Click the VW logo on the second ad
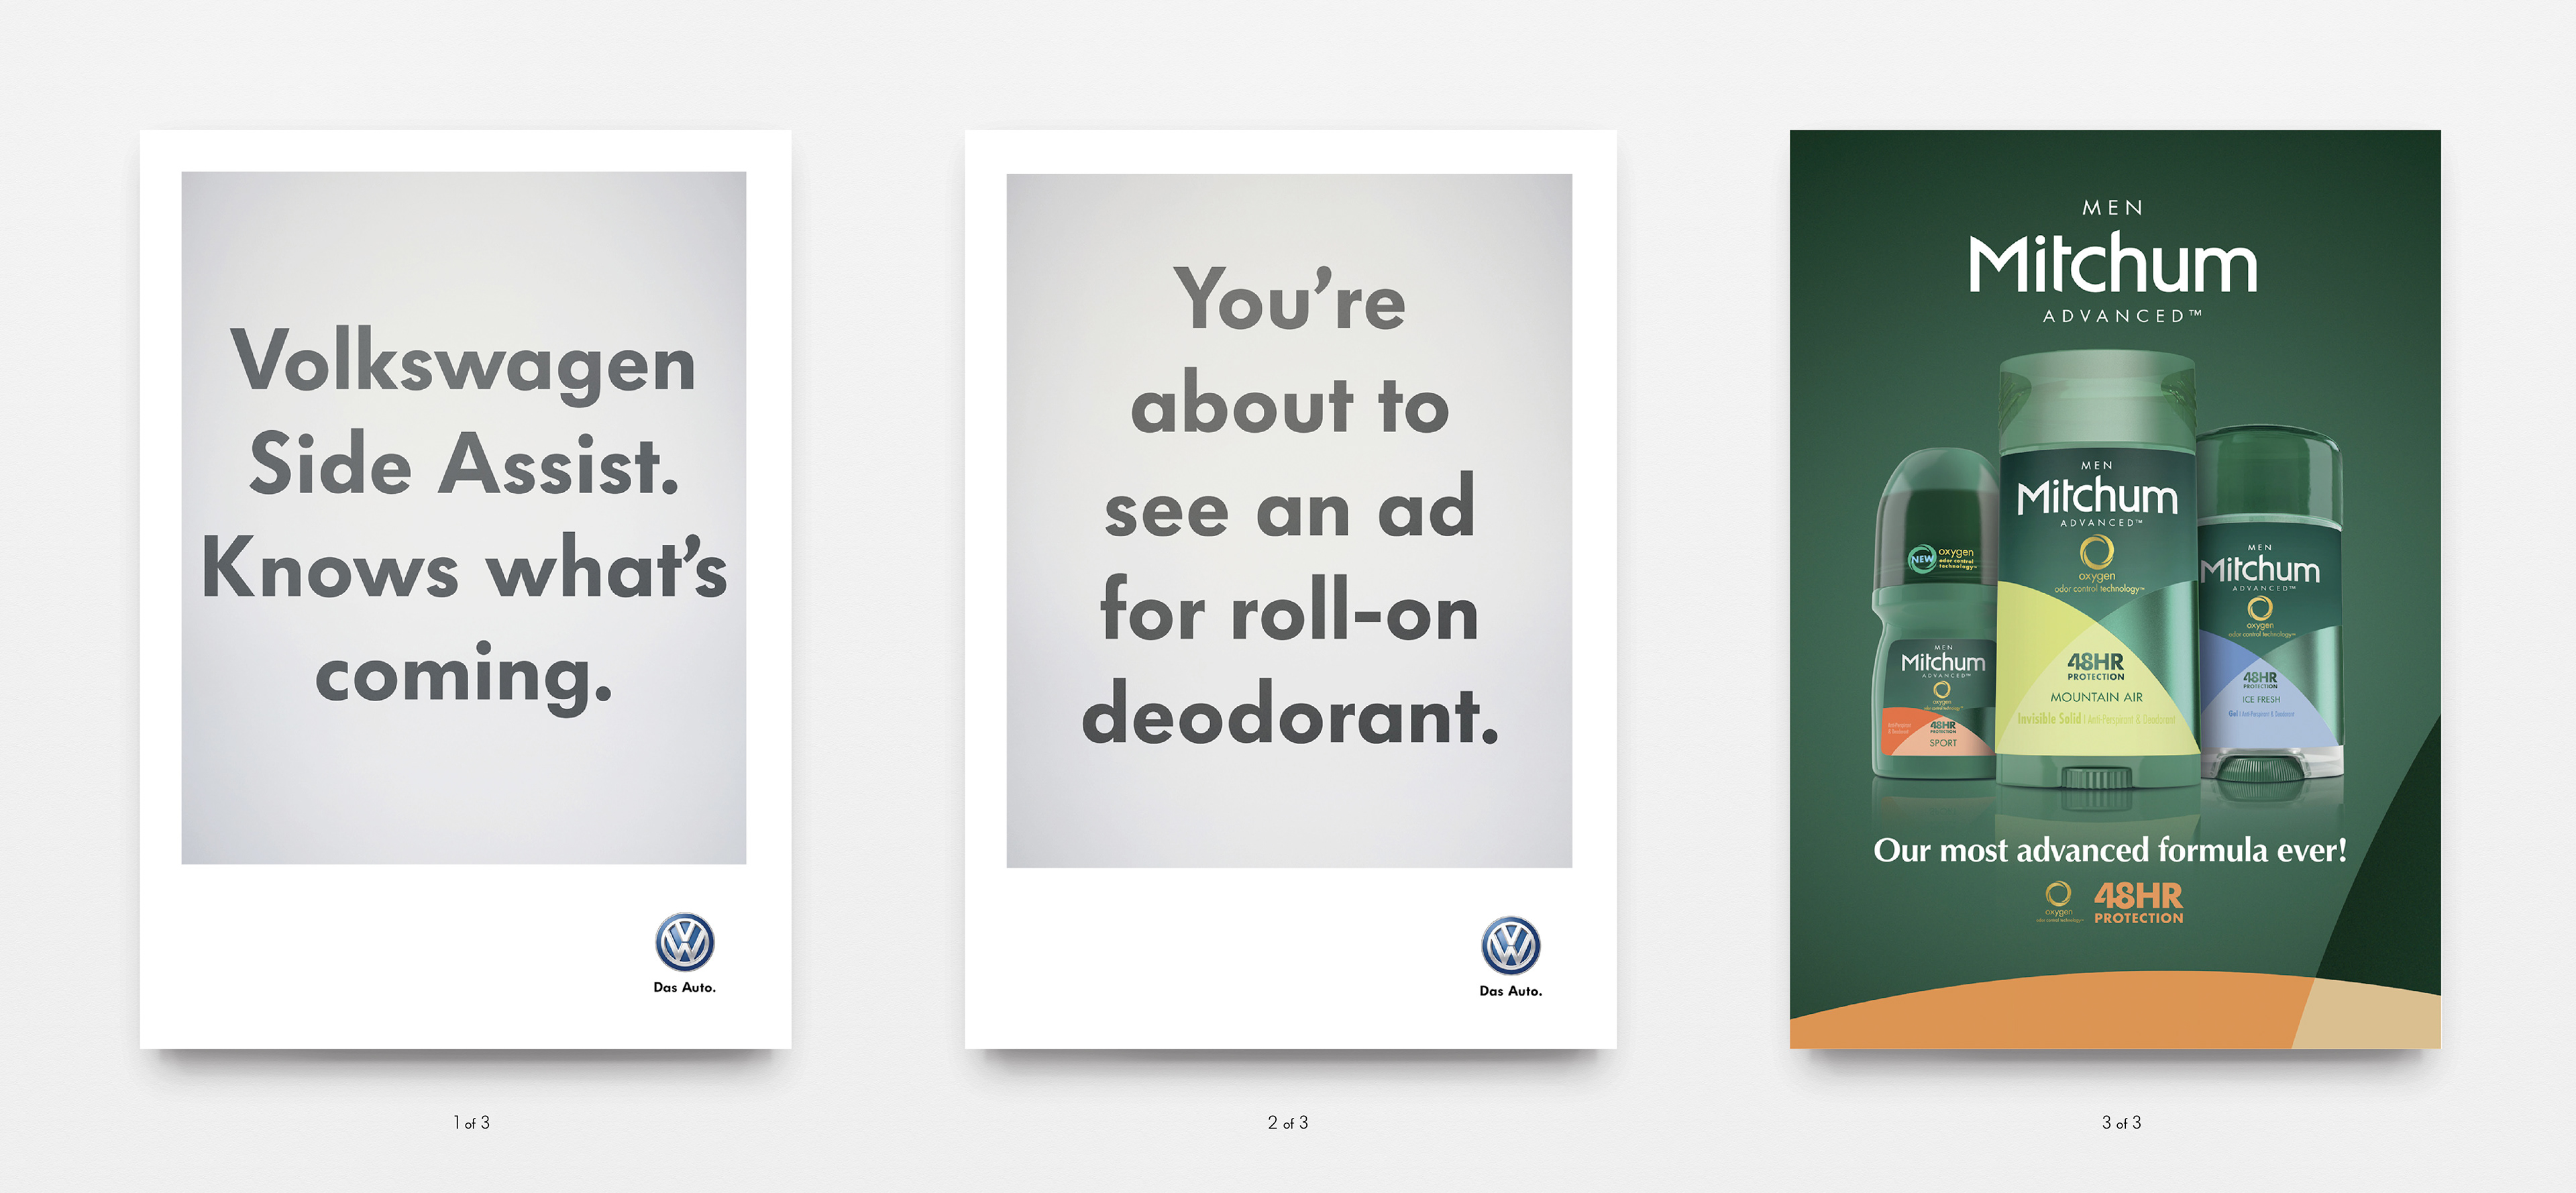2576x1193 pixels. pos(1510,946)
